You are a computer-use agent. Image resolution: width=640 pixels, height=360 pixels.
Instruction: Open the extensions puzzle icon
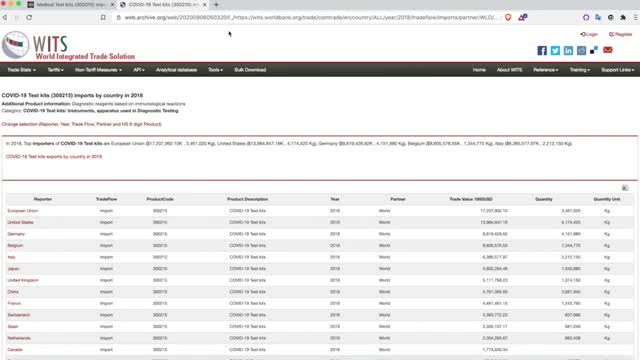[623, 17]
